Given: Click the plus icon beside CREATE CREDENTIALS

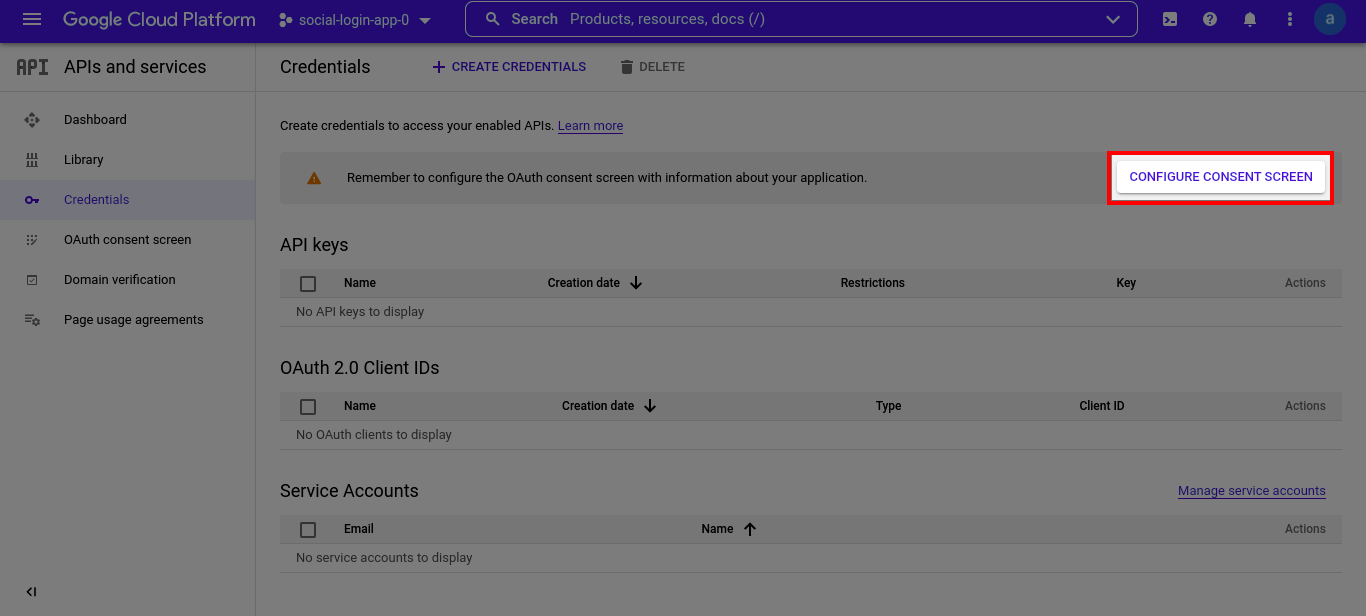Looking at the screenshot, I should tap(438, 67).
